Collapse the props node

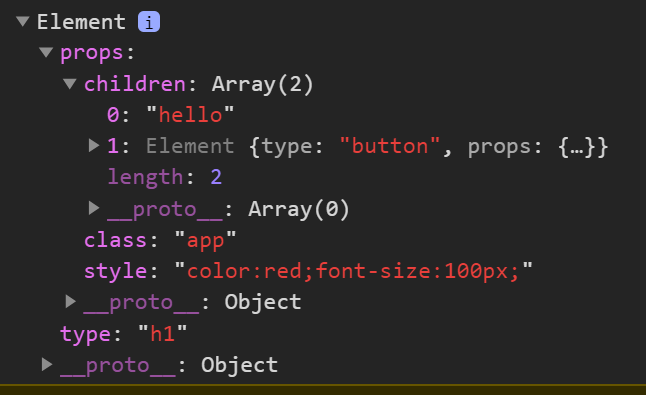pyautogui.click(x=46, y=52)
